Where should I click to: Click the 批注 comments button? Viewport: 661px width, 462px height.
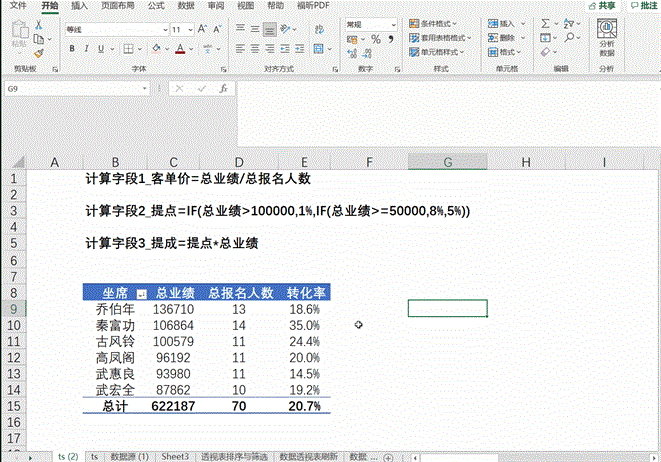640,5
